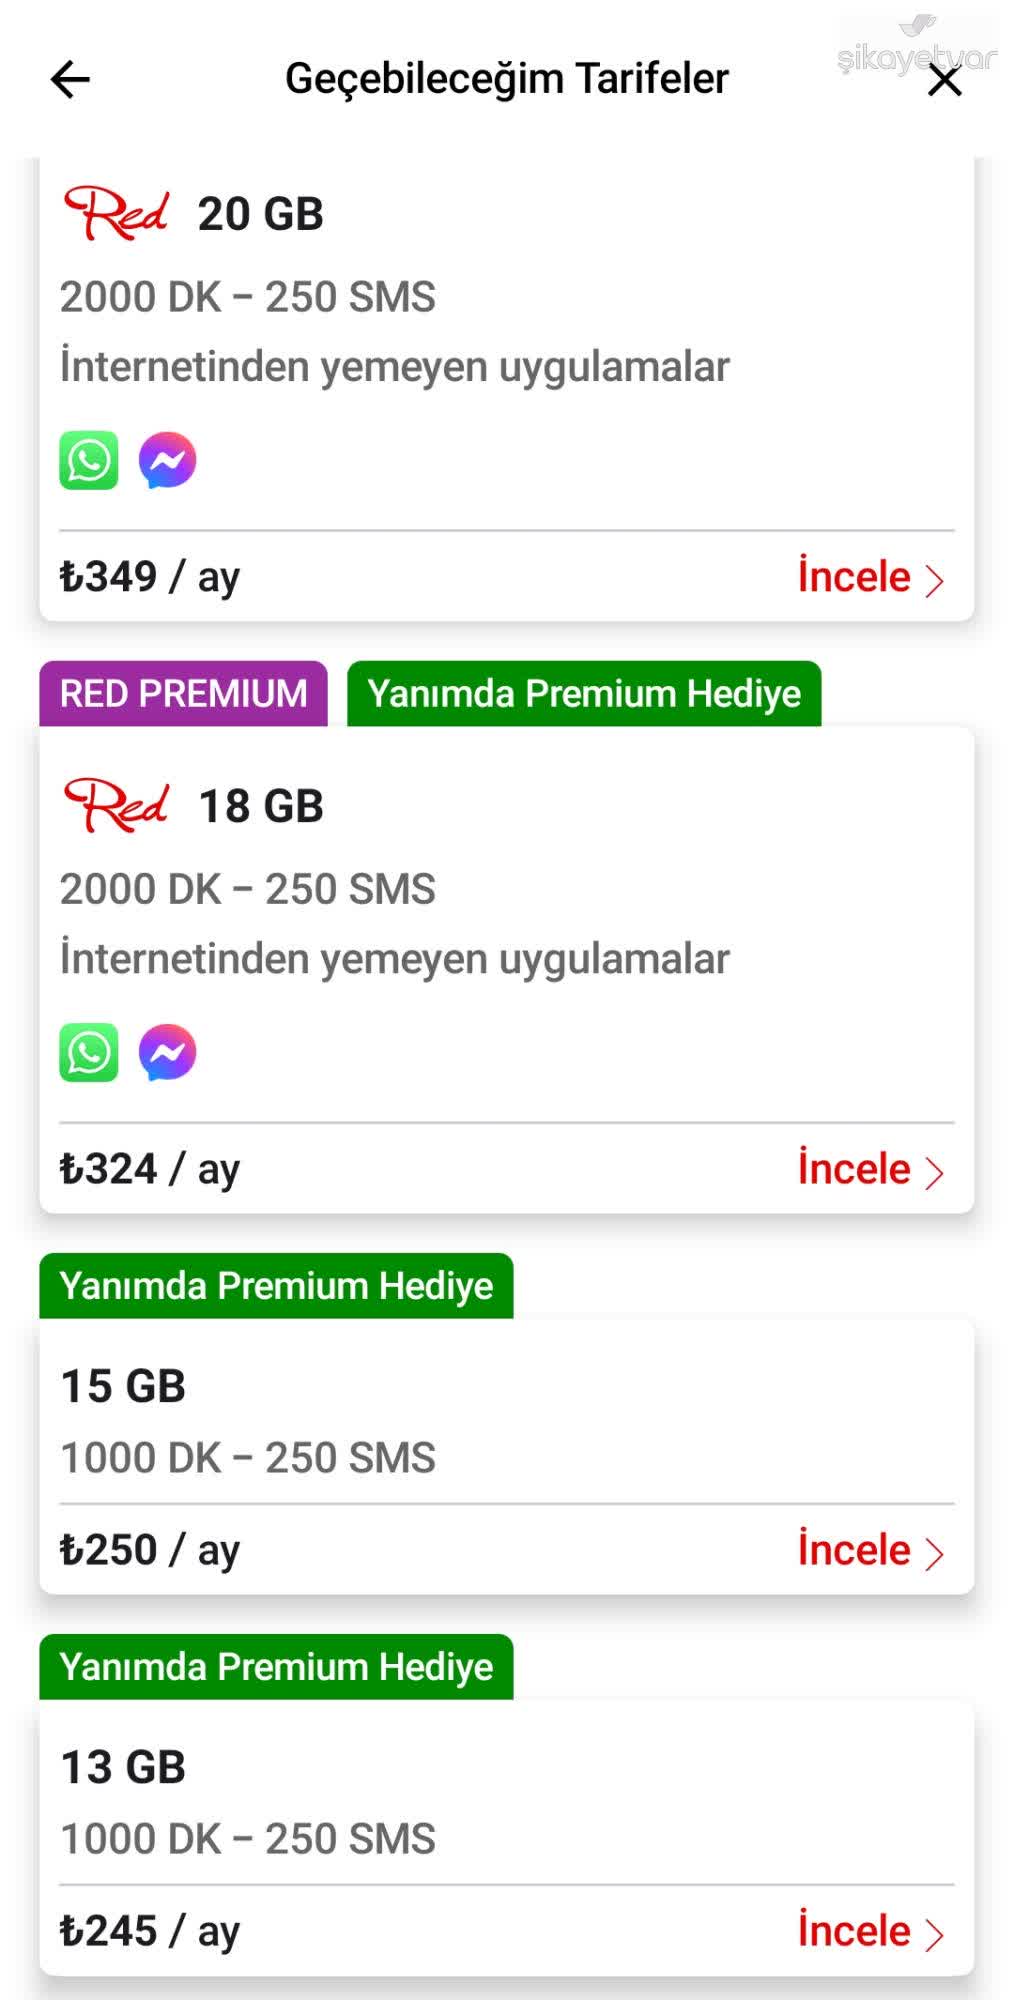The height and width of the screenshot is (2000, 1014).
Task: Tap WhatsApp icon in the 18 GB plan
Action: [89, 1052]
